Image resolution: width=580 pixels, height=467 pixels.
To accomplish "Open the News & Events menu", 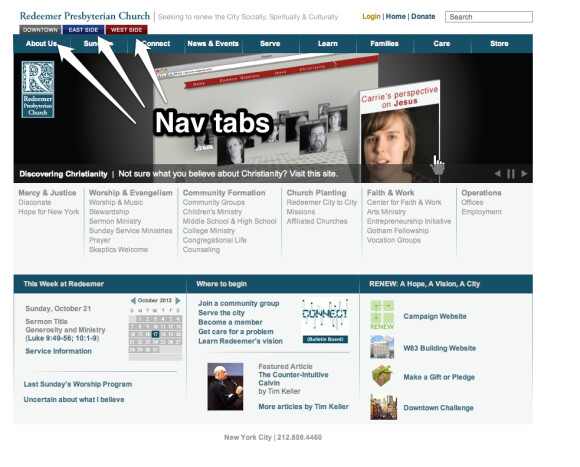I will pos(213,44).
